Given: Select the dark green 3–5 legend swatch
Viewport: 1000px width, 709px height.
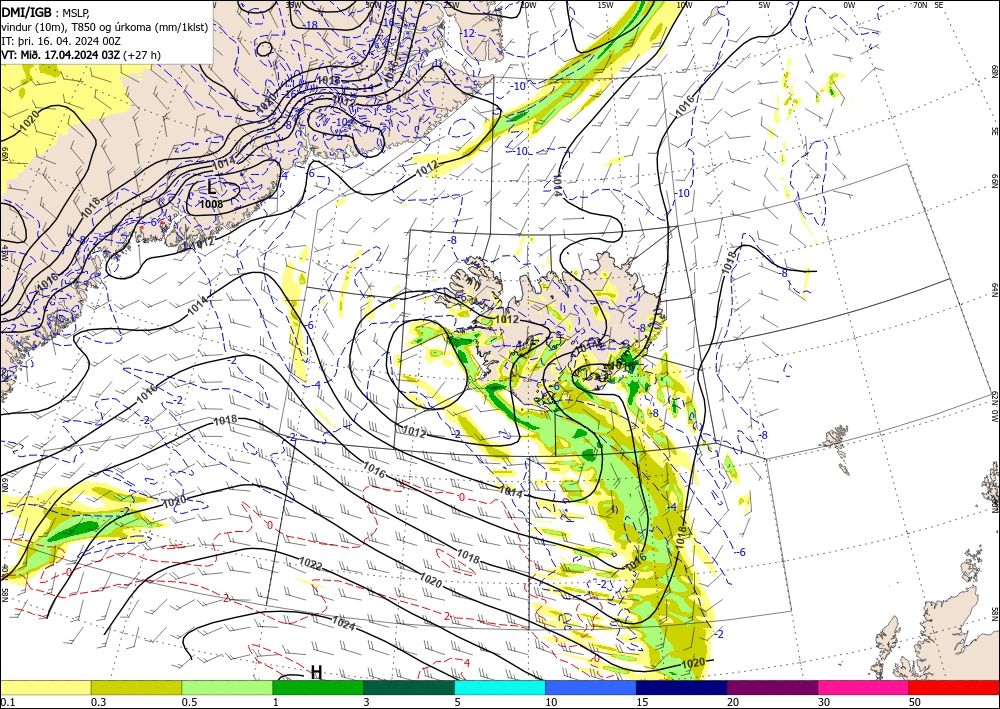Looking at the screenshot, I should (x=409, y=687).
